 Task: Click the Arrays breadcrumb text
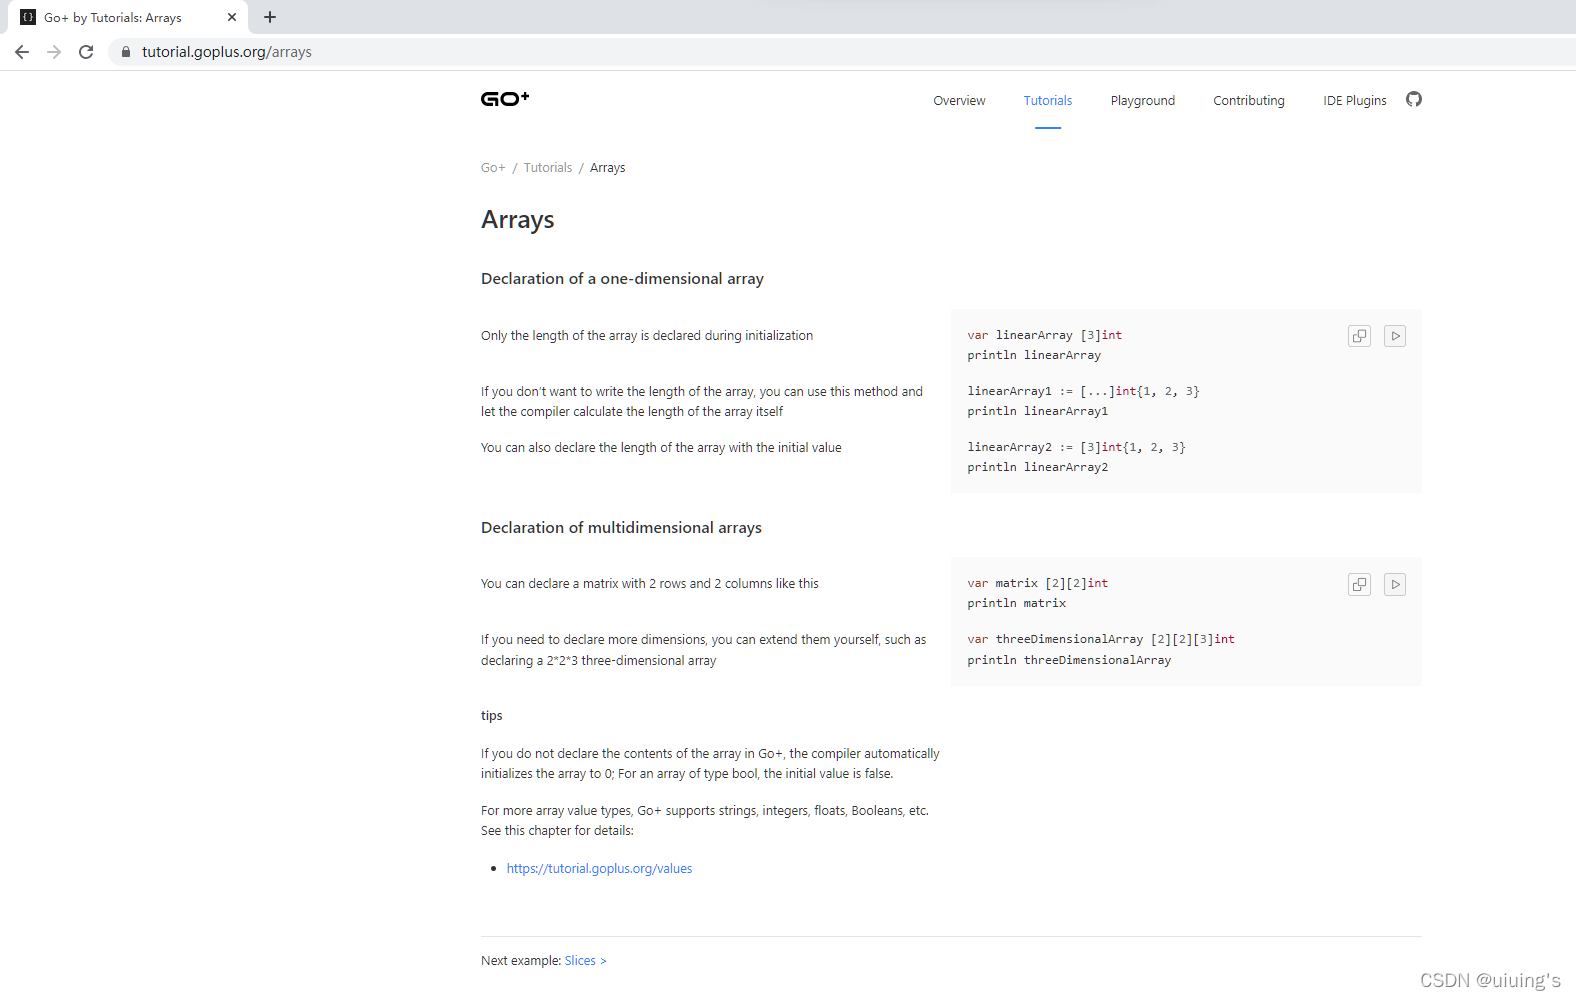pos(608,168)
